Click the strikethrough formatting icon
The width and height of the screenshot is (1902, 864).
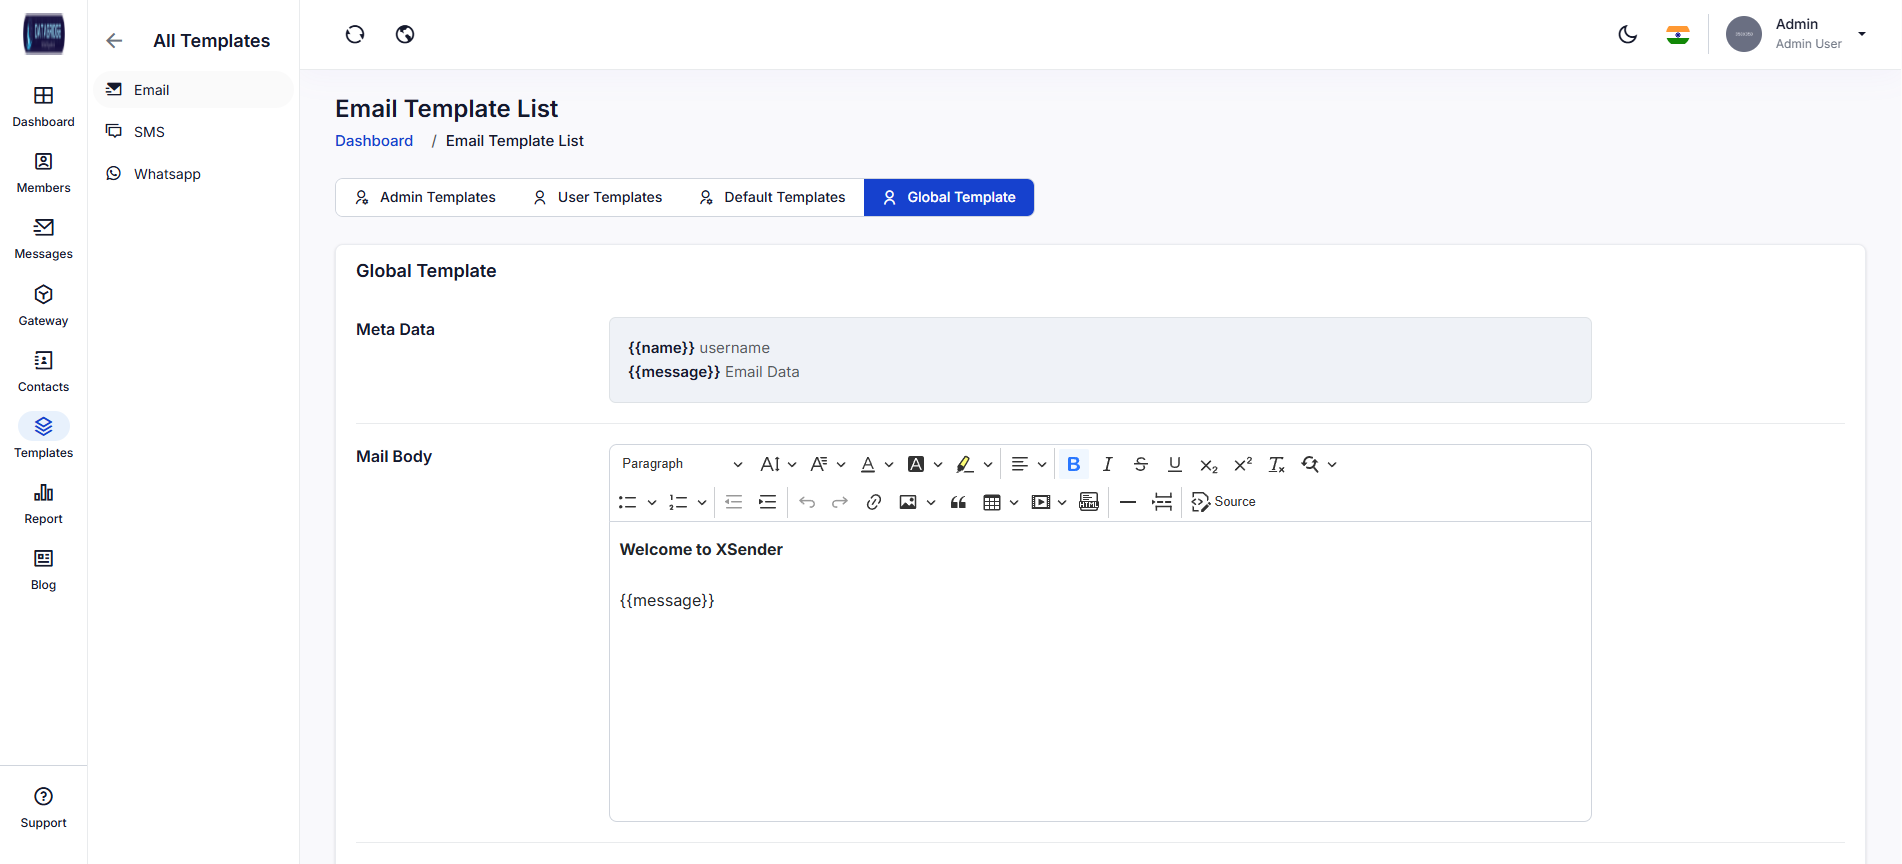coord(1141,464)
